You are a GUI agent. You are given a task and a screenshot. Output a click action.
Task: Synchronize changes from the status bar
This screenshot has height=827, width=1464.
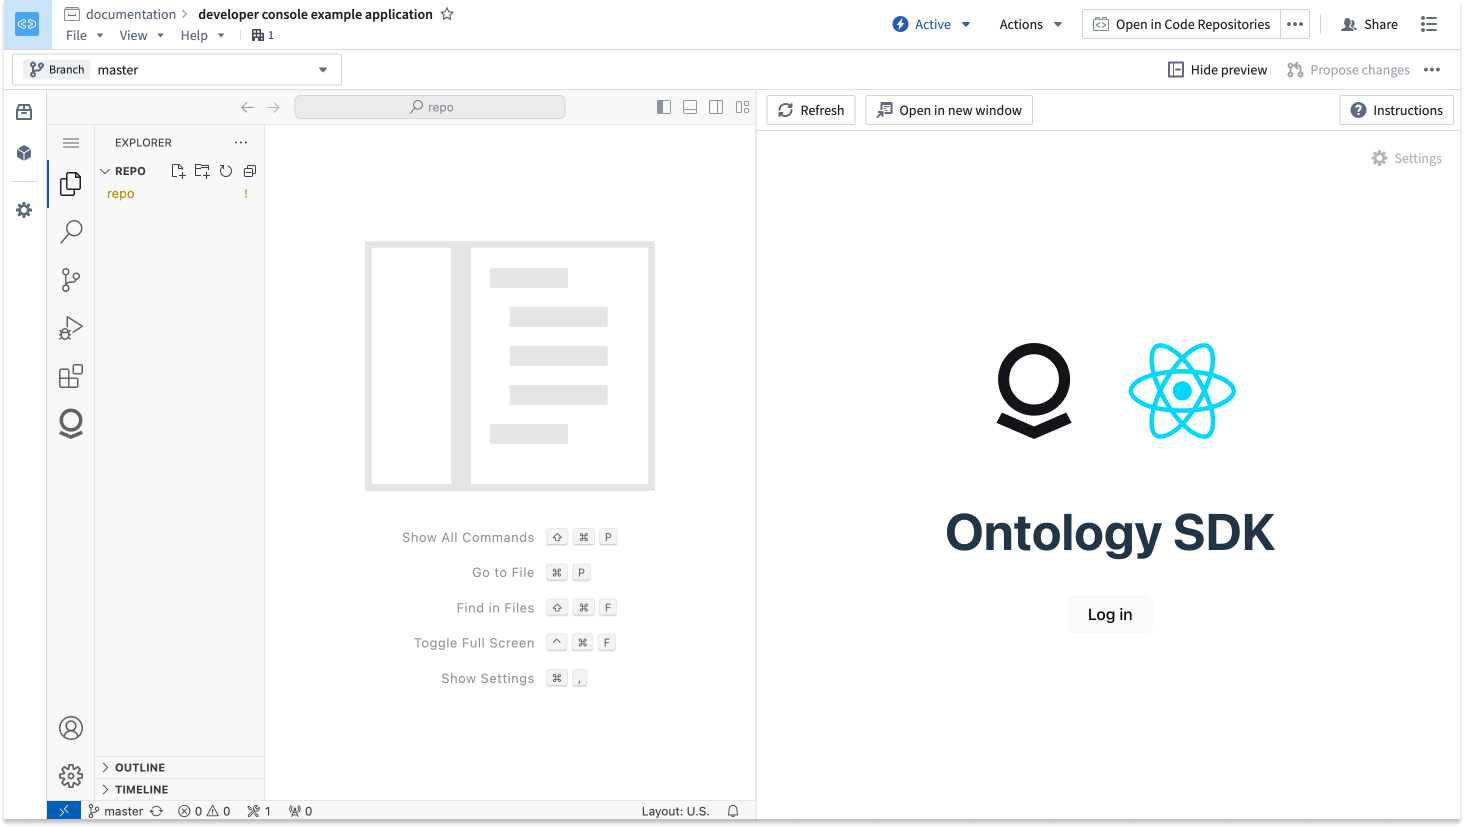(157, 811)
